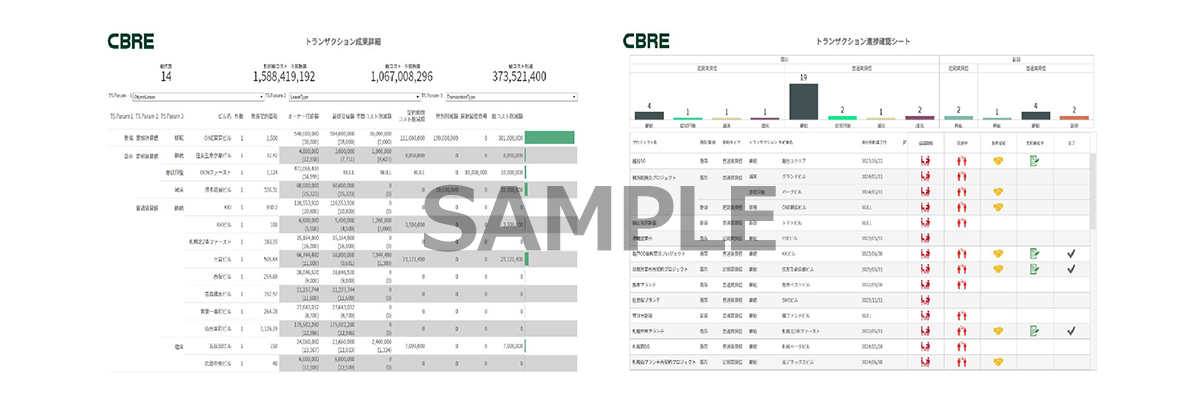1200x400 pixels.
Task: Click the red discussion icon in 越谷SO row
Action: [925, 160]
